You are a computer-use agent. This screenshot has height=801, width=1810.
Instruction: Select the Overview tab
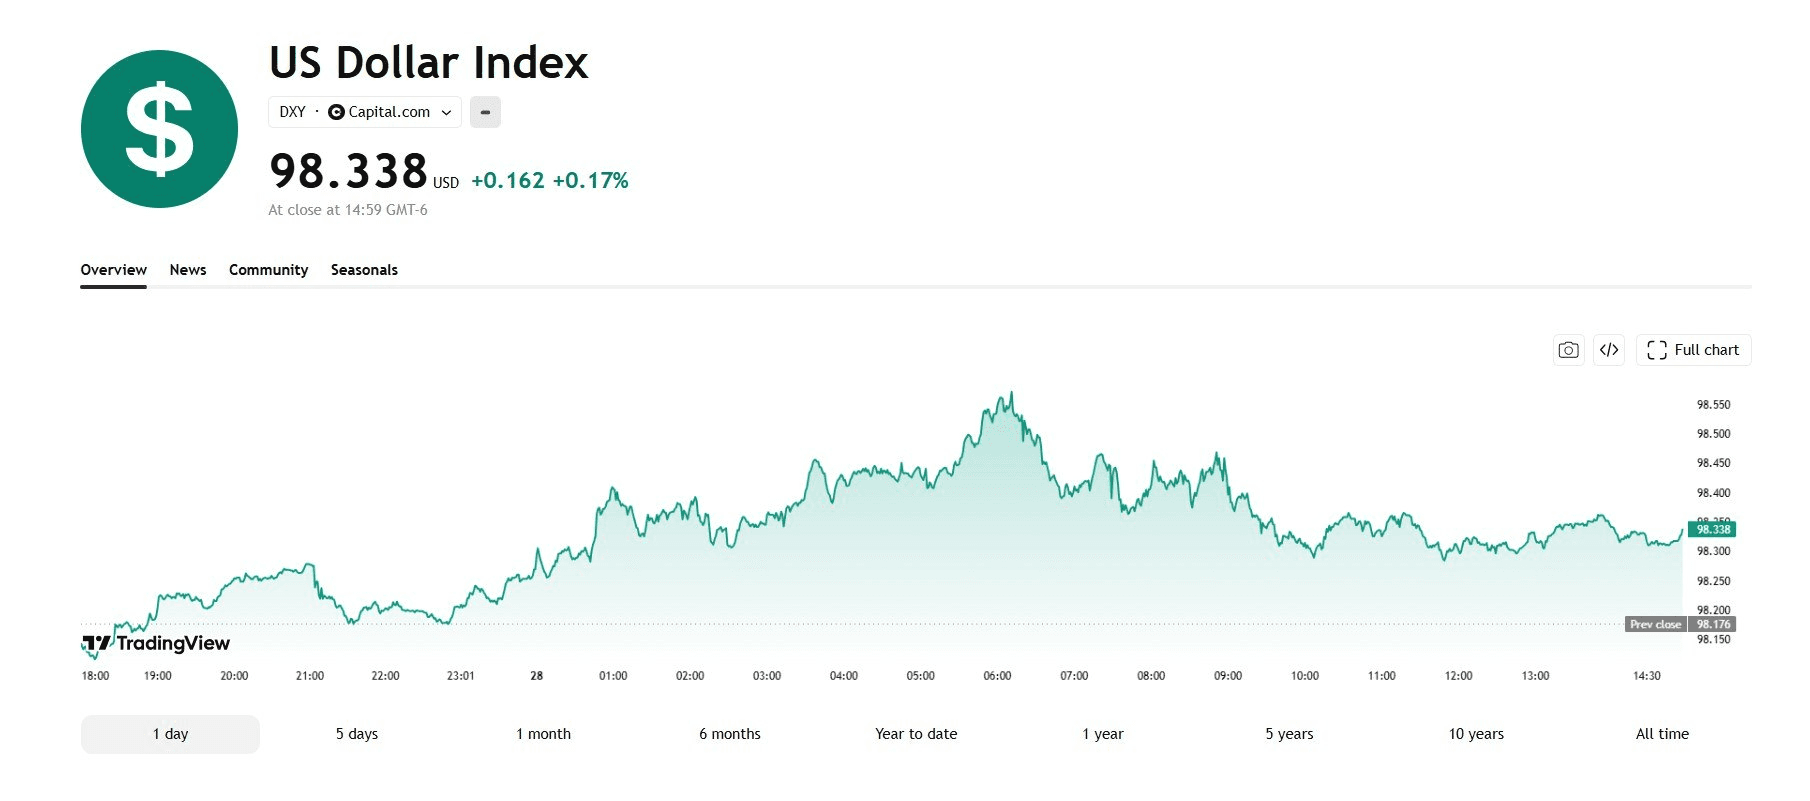[113, 270]
